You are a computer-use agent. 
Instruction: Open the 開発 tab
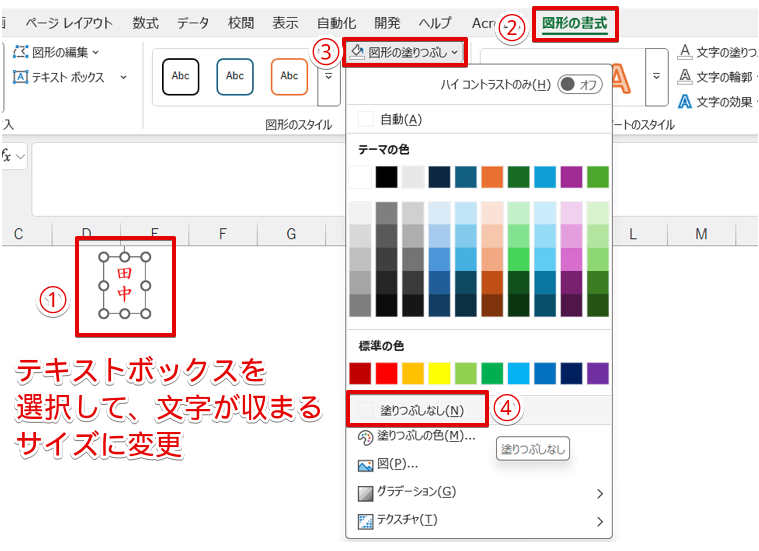point(387,23)
